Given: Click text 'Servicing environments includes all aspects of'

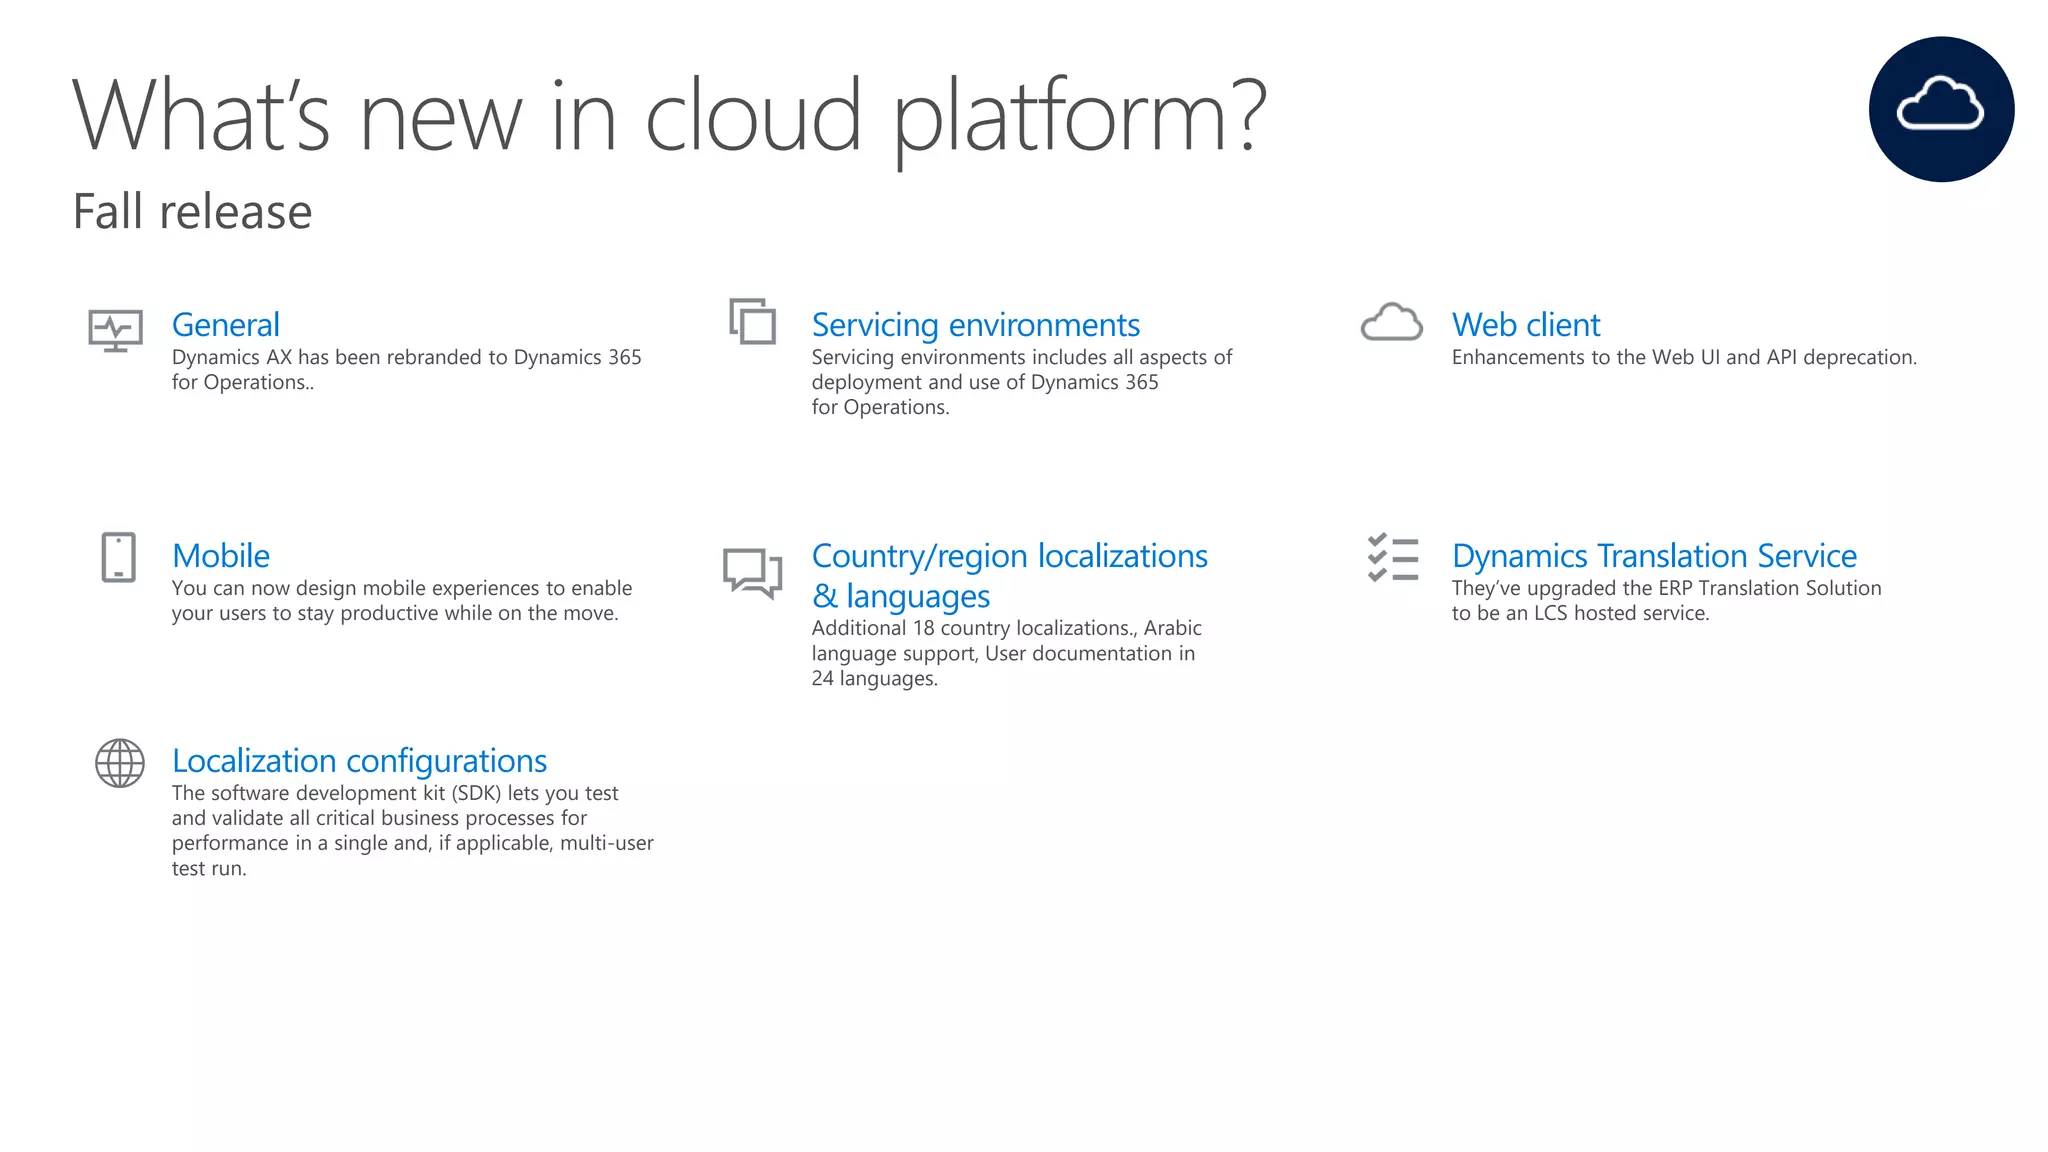Looking at the screenshot, I should (x=1022, y=357).
